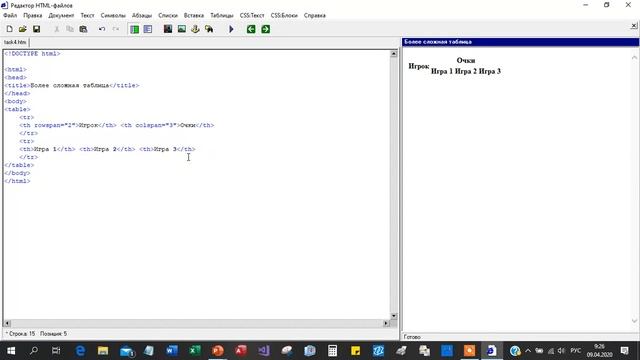Open the Правка menu

coord(33,15)
